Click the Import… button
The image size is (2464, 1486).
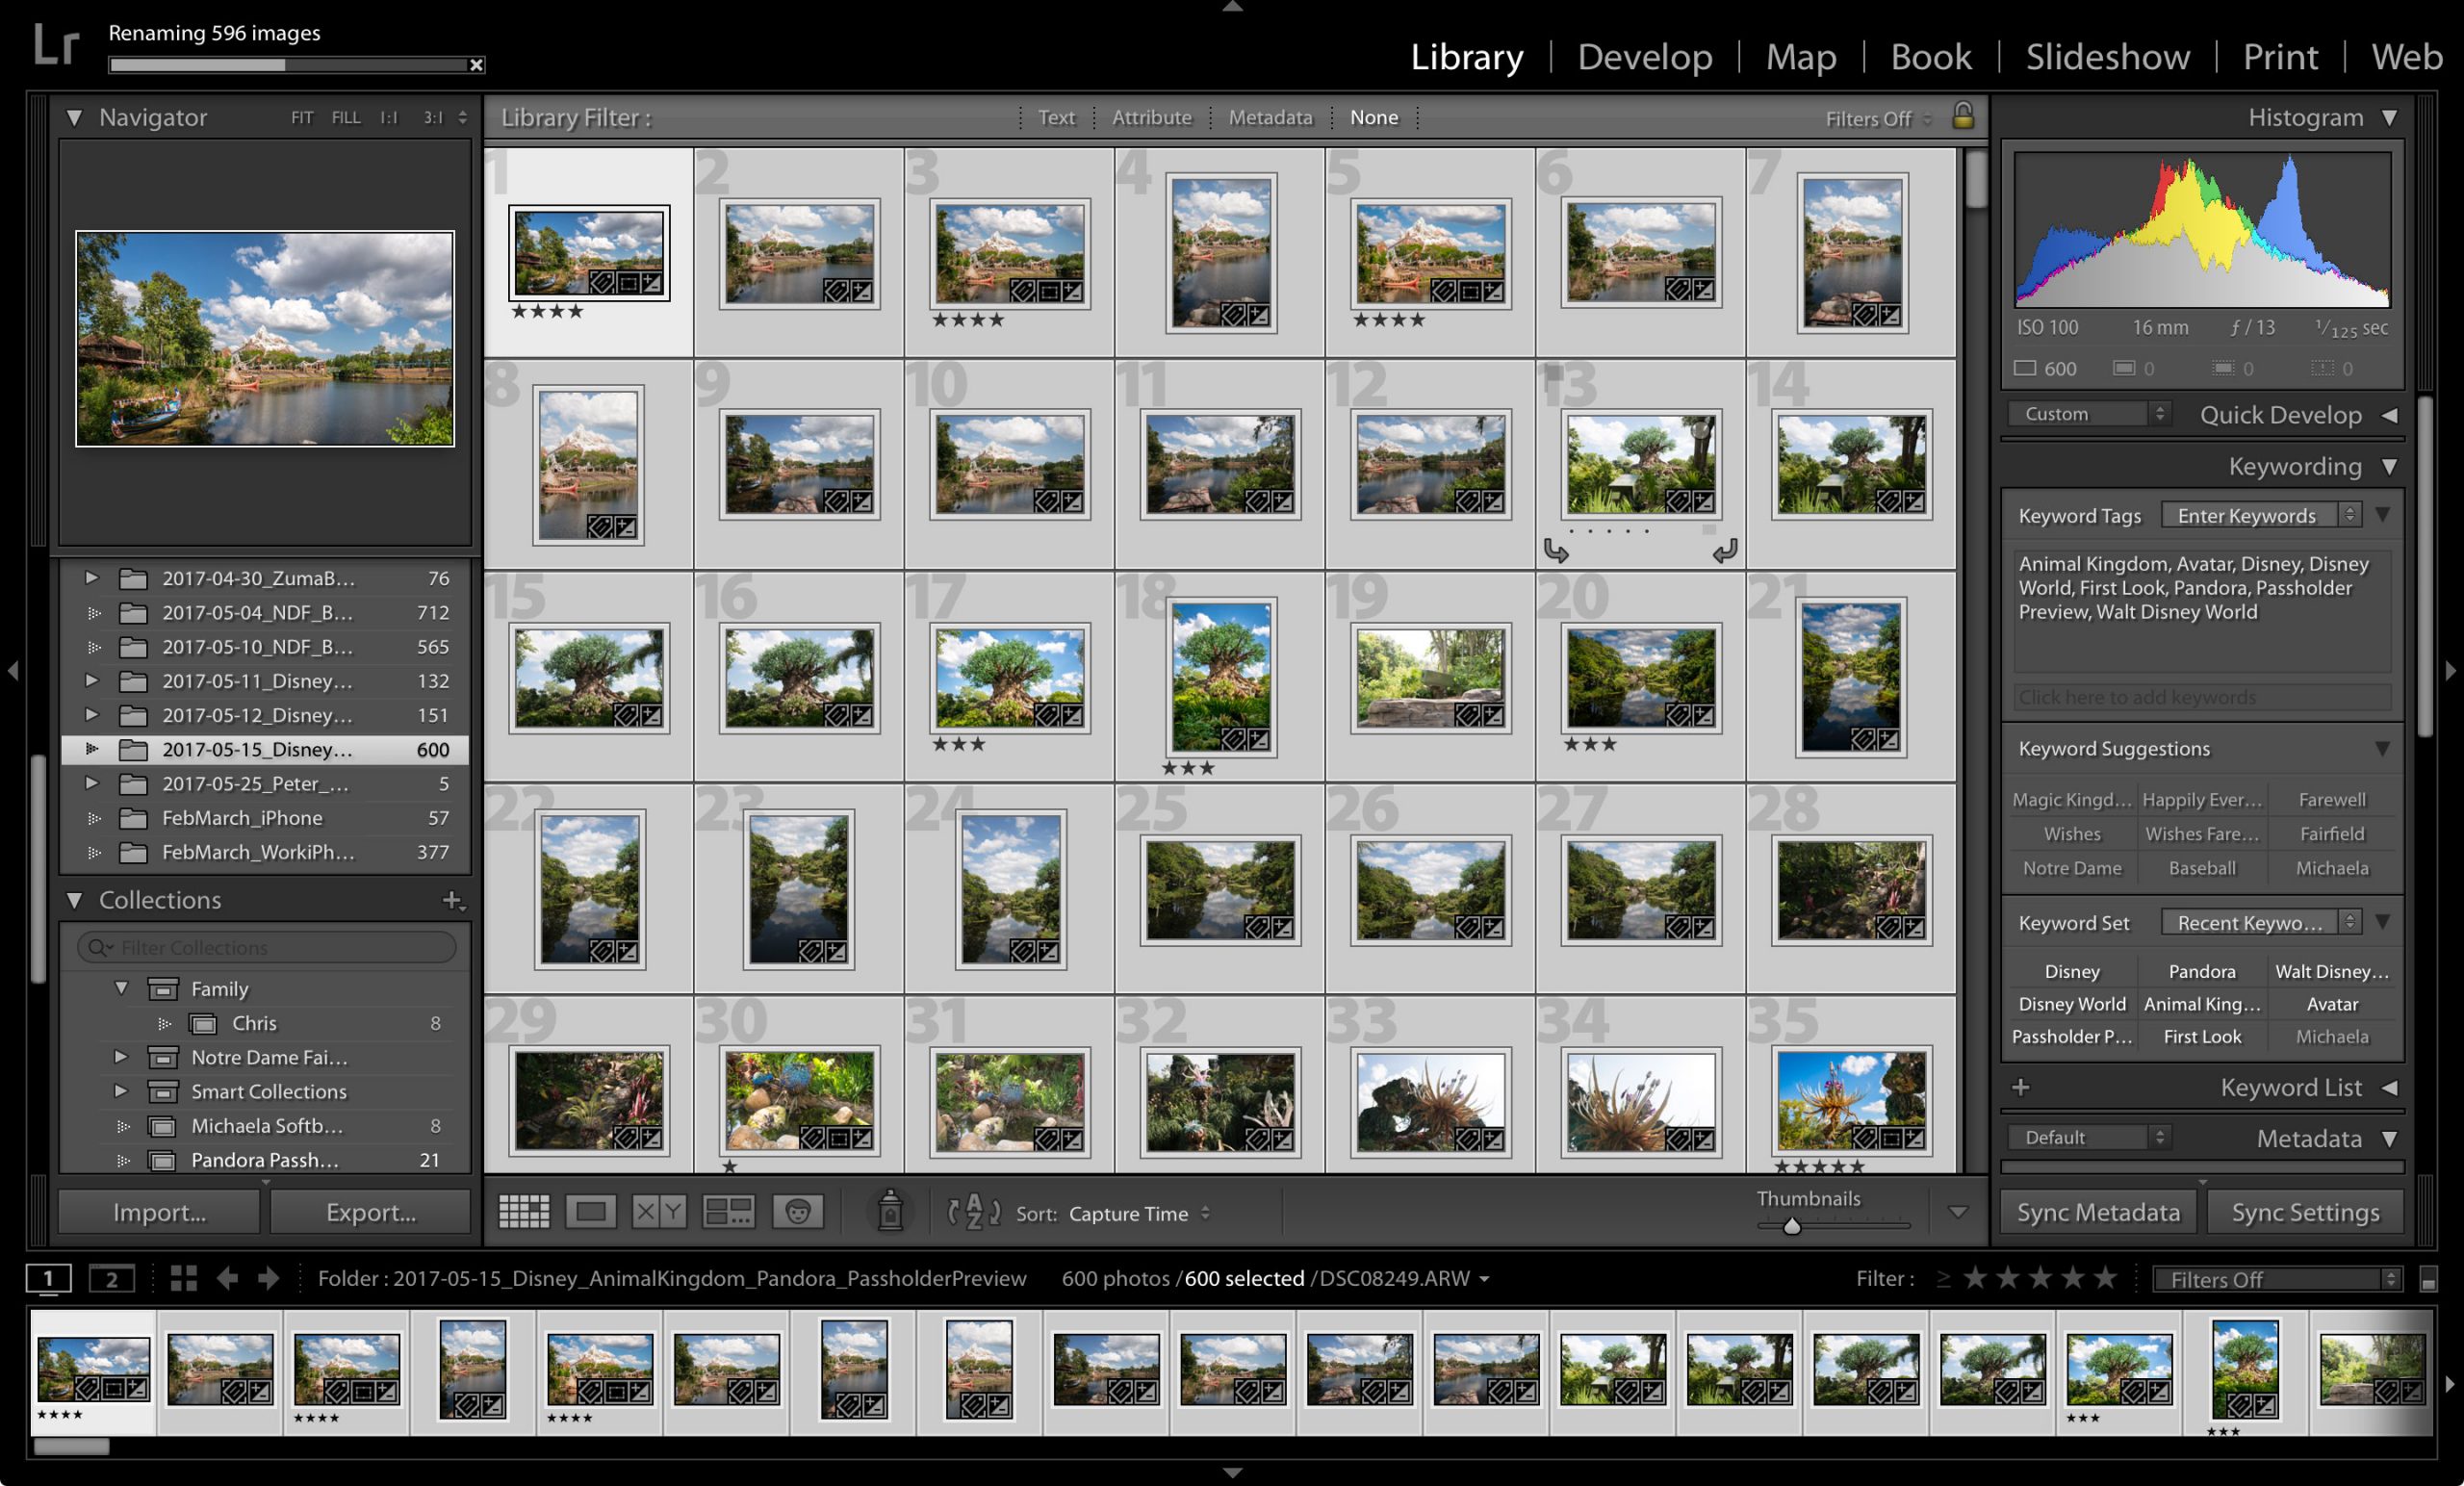pyautogui.click(x=159, y=1212)
